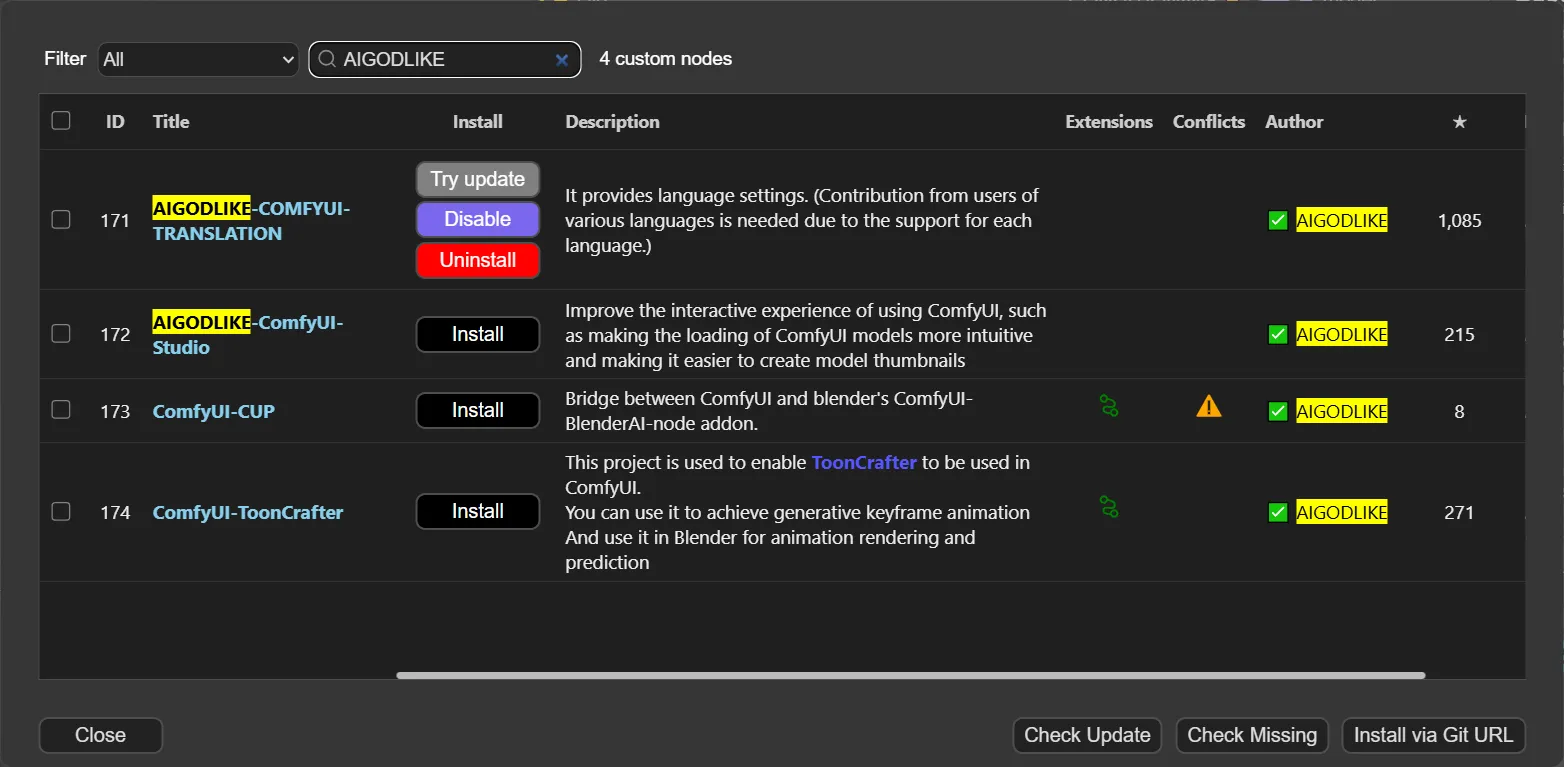Click Try update for AIGODLIKE-COMFYUI-TRANSLATION

(478, 180)
